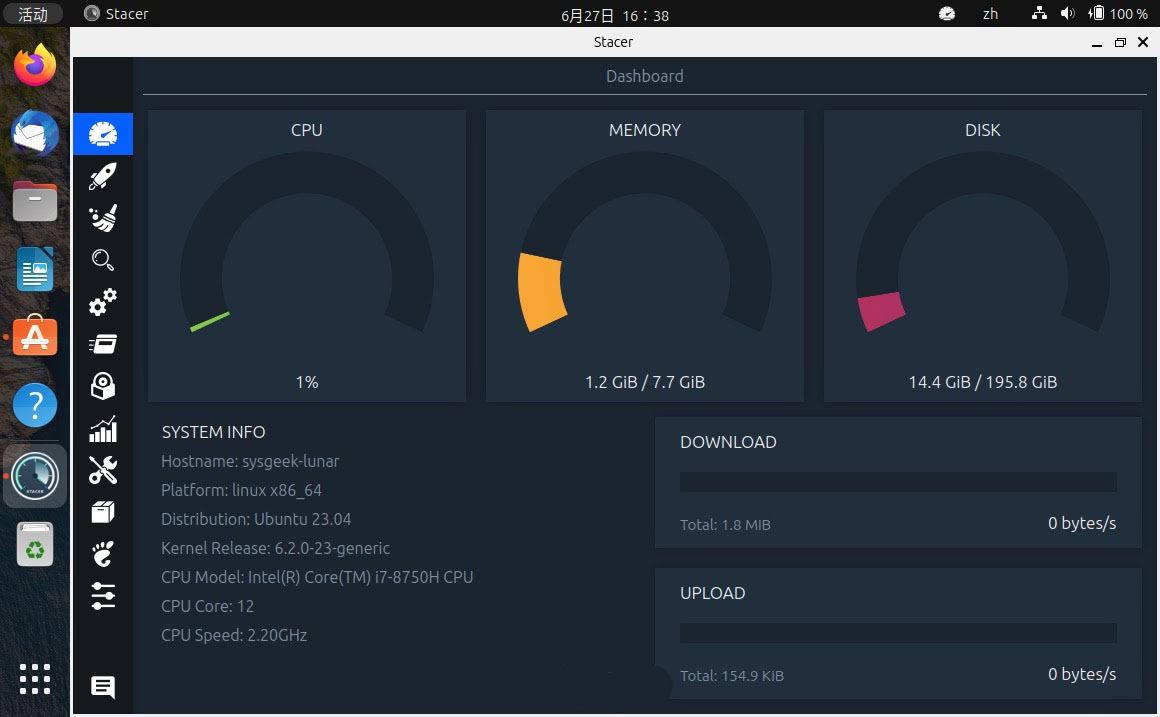1160x717 pixels.
Task: Open GNOME Settings footprint icon
Action: click(x=103, y=554)
